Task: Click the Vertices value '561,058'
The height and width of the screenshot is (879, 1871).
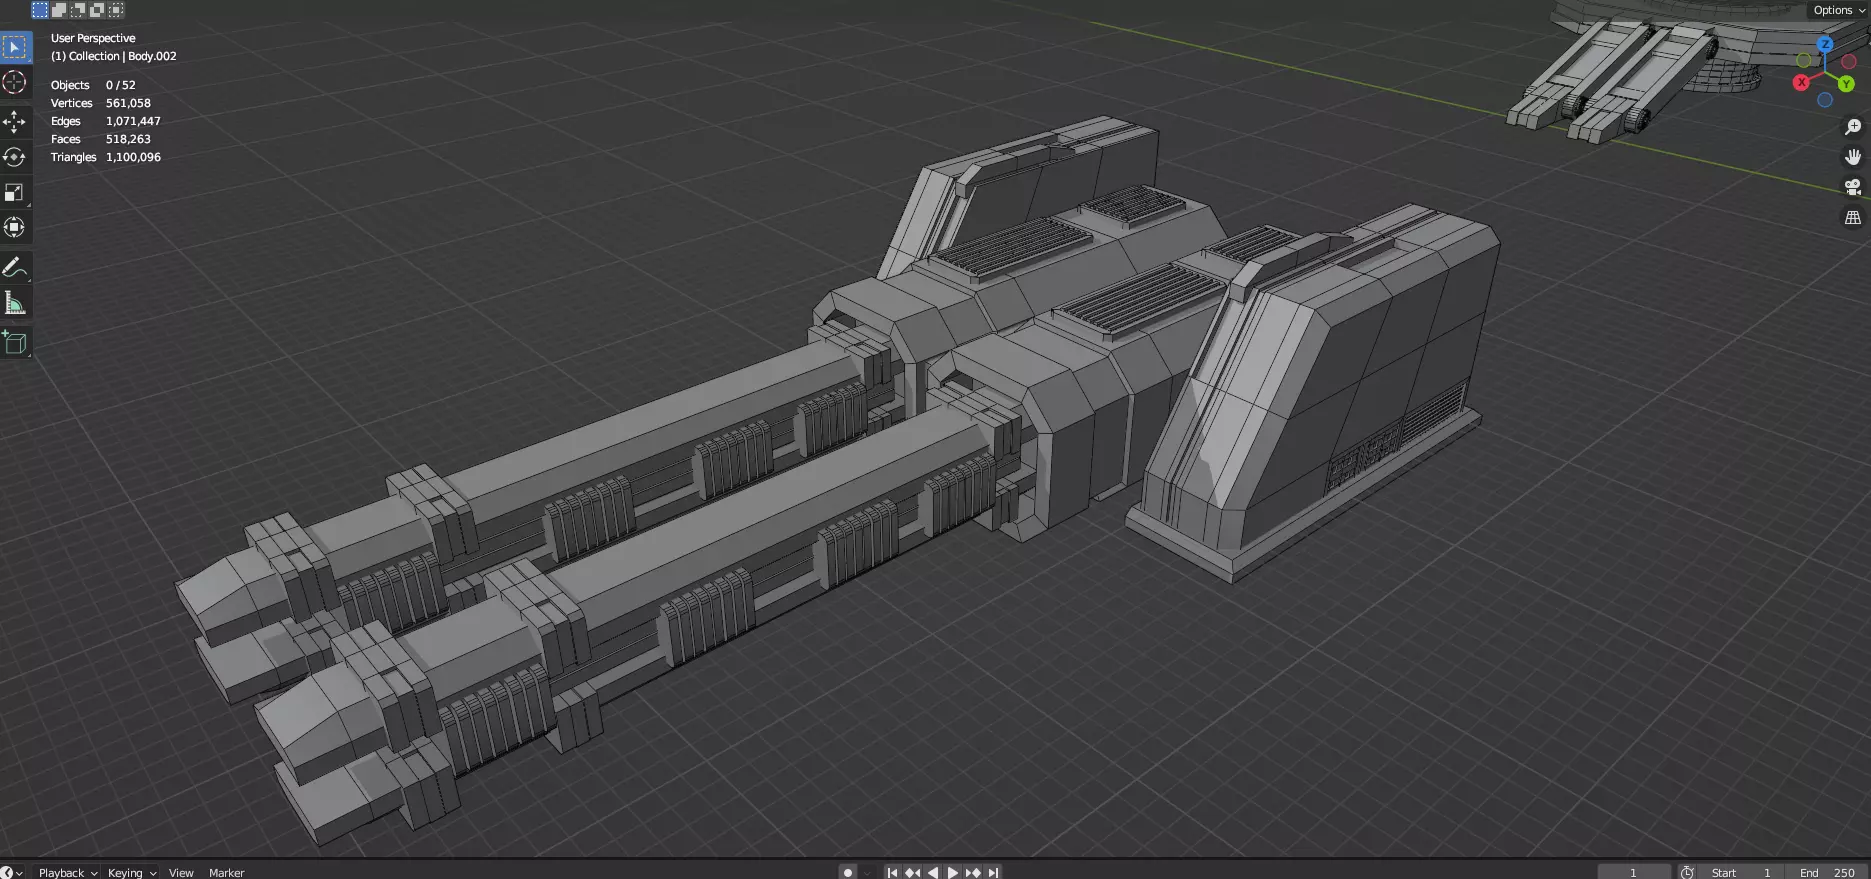Action: 128,103
